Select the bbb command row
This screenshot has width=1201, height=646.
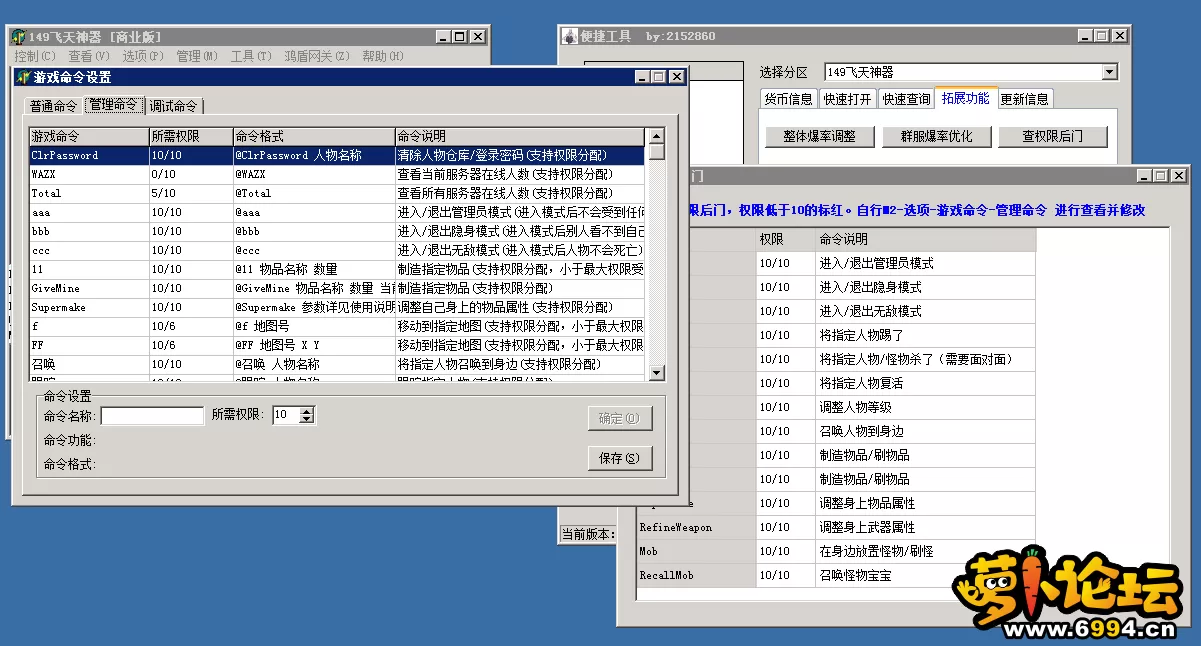337,231
